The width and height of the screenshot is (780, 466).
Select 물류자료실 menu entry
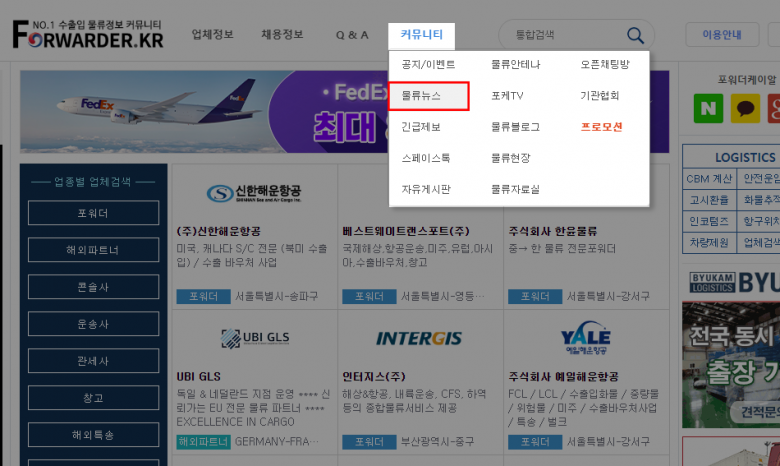point(515,189)
